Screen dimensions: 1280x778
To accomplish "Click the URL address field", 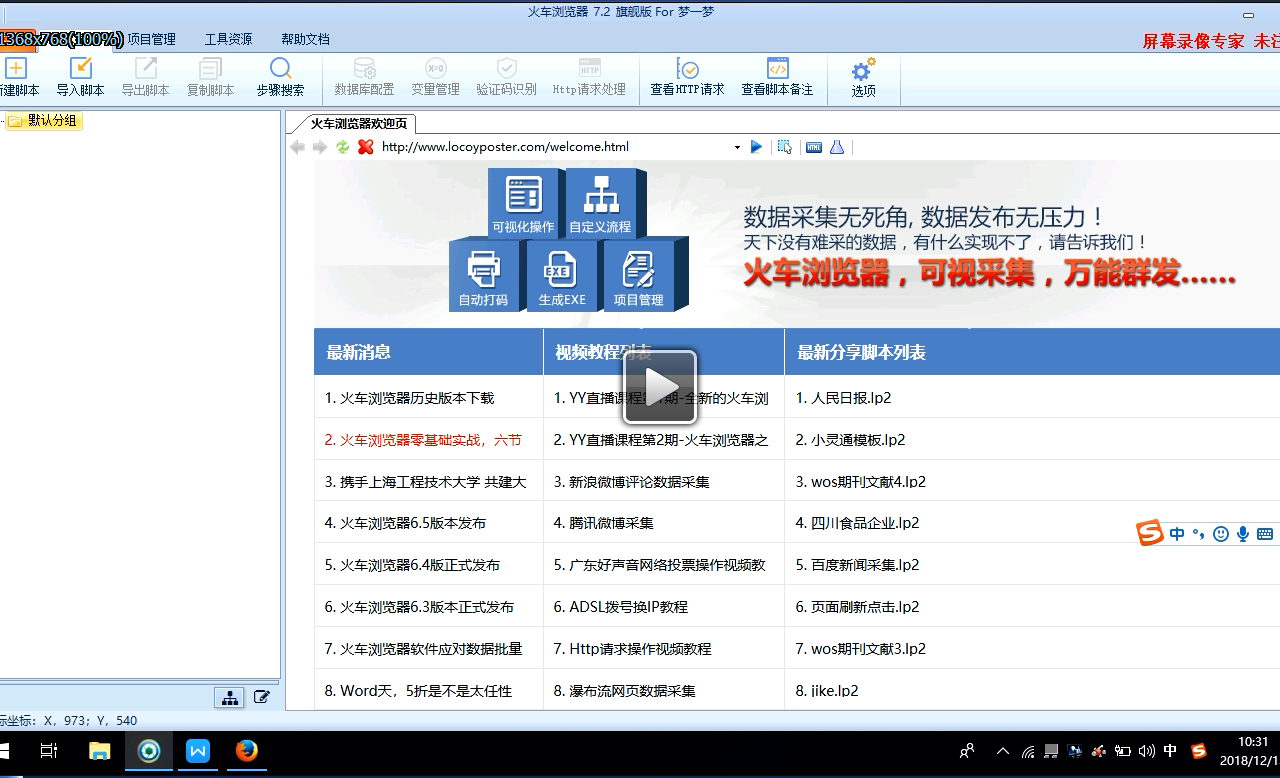I will [x=555, y=147].
